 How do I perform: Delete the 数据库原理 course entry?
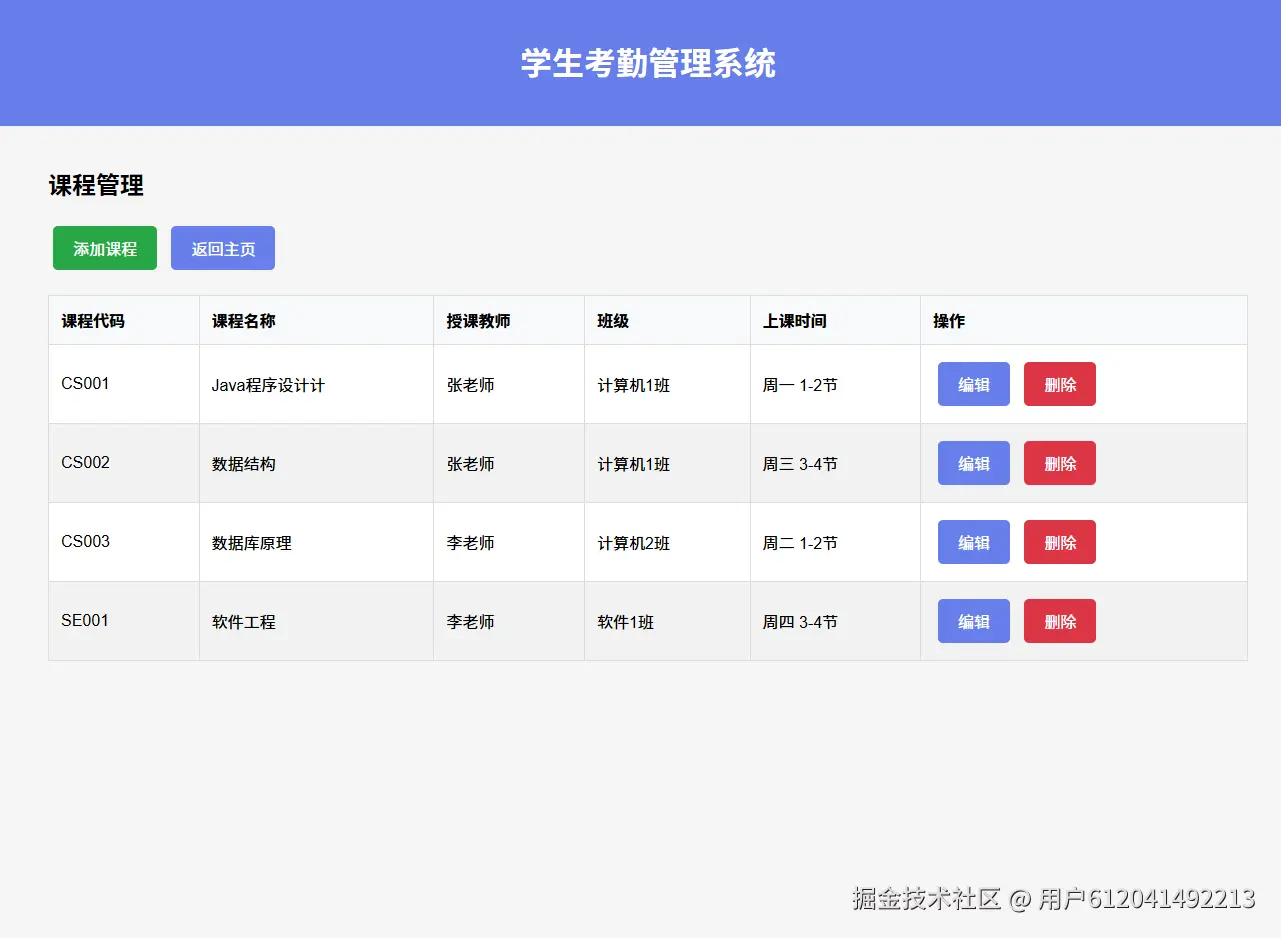click(1059, 542)
